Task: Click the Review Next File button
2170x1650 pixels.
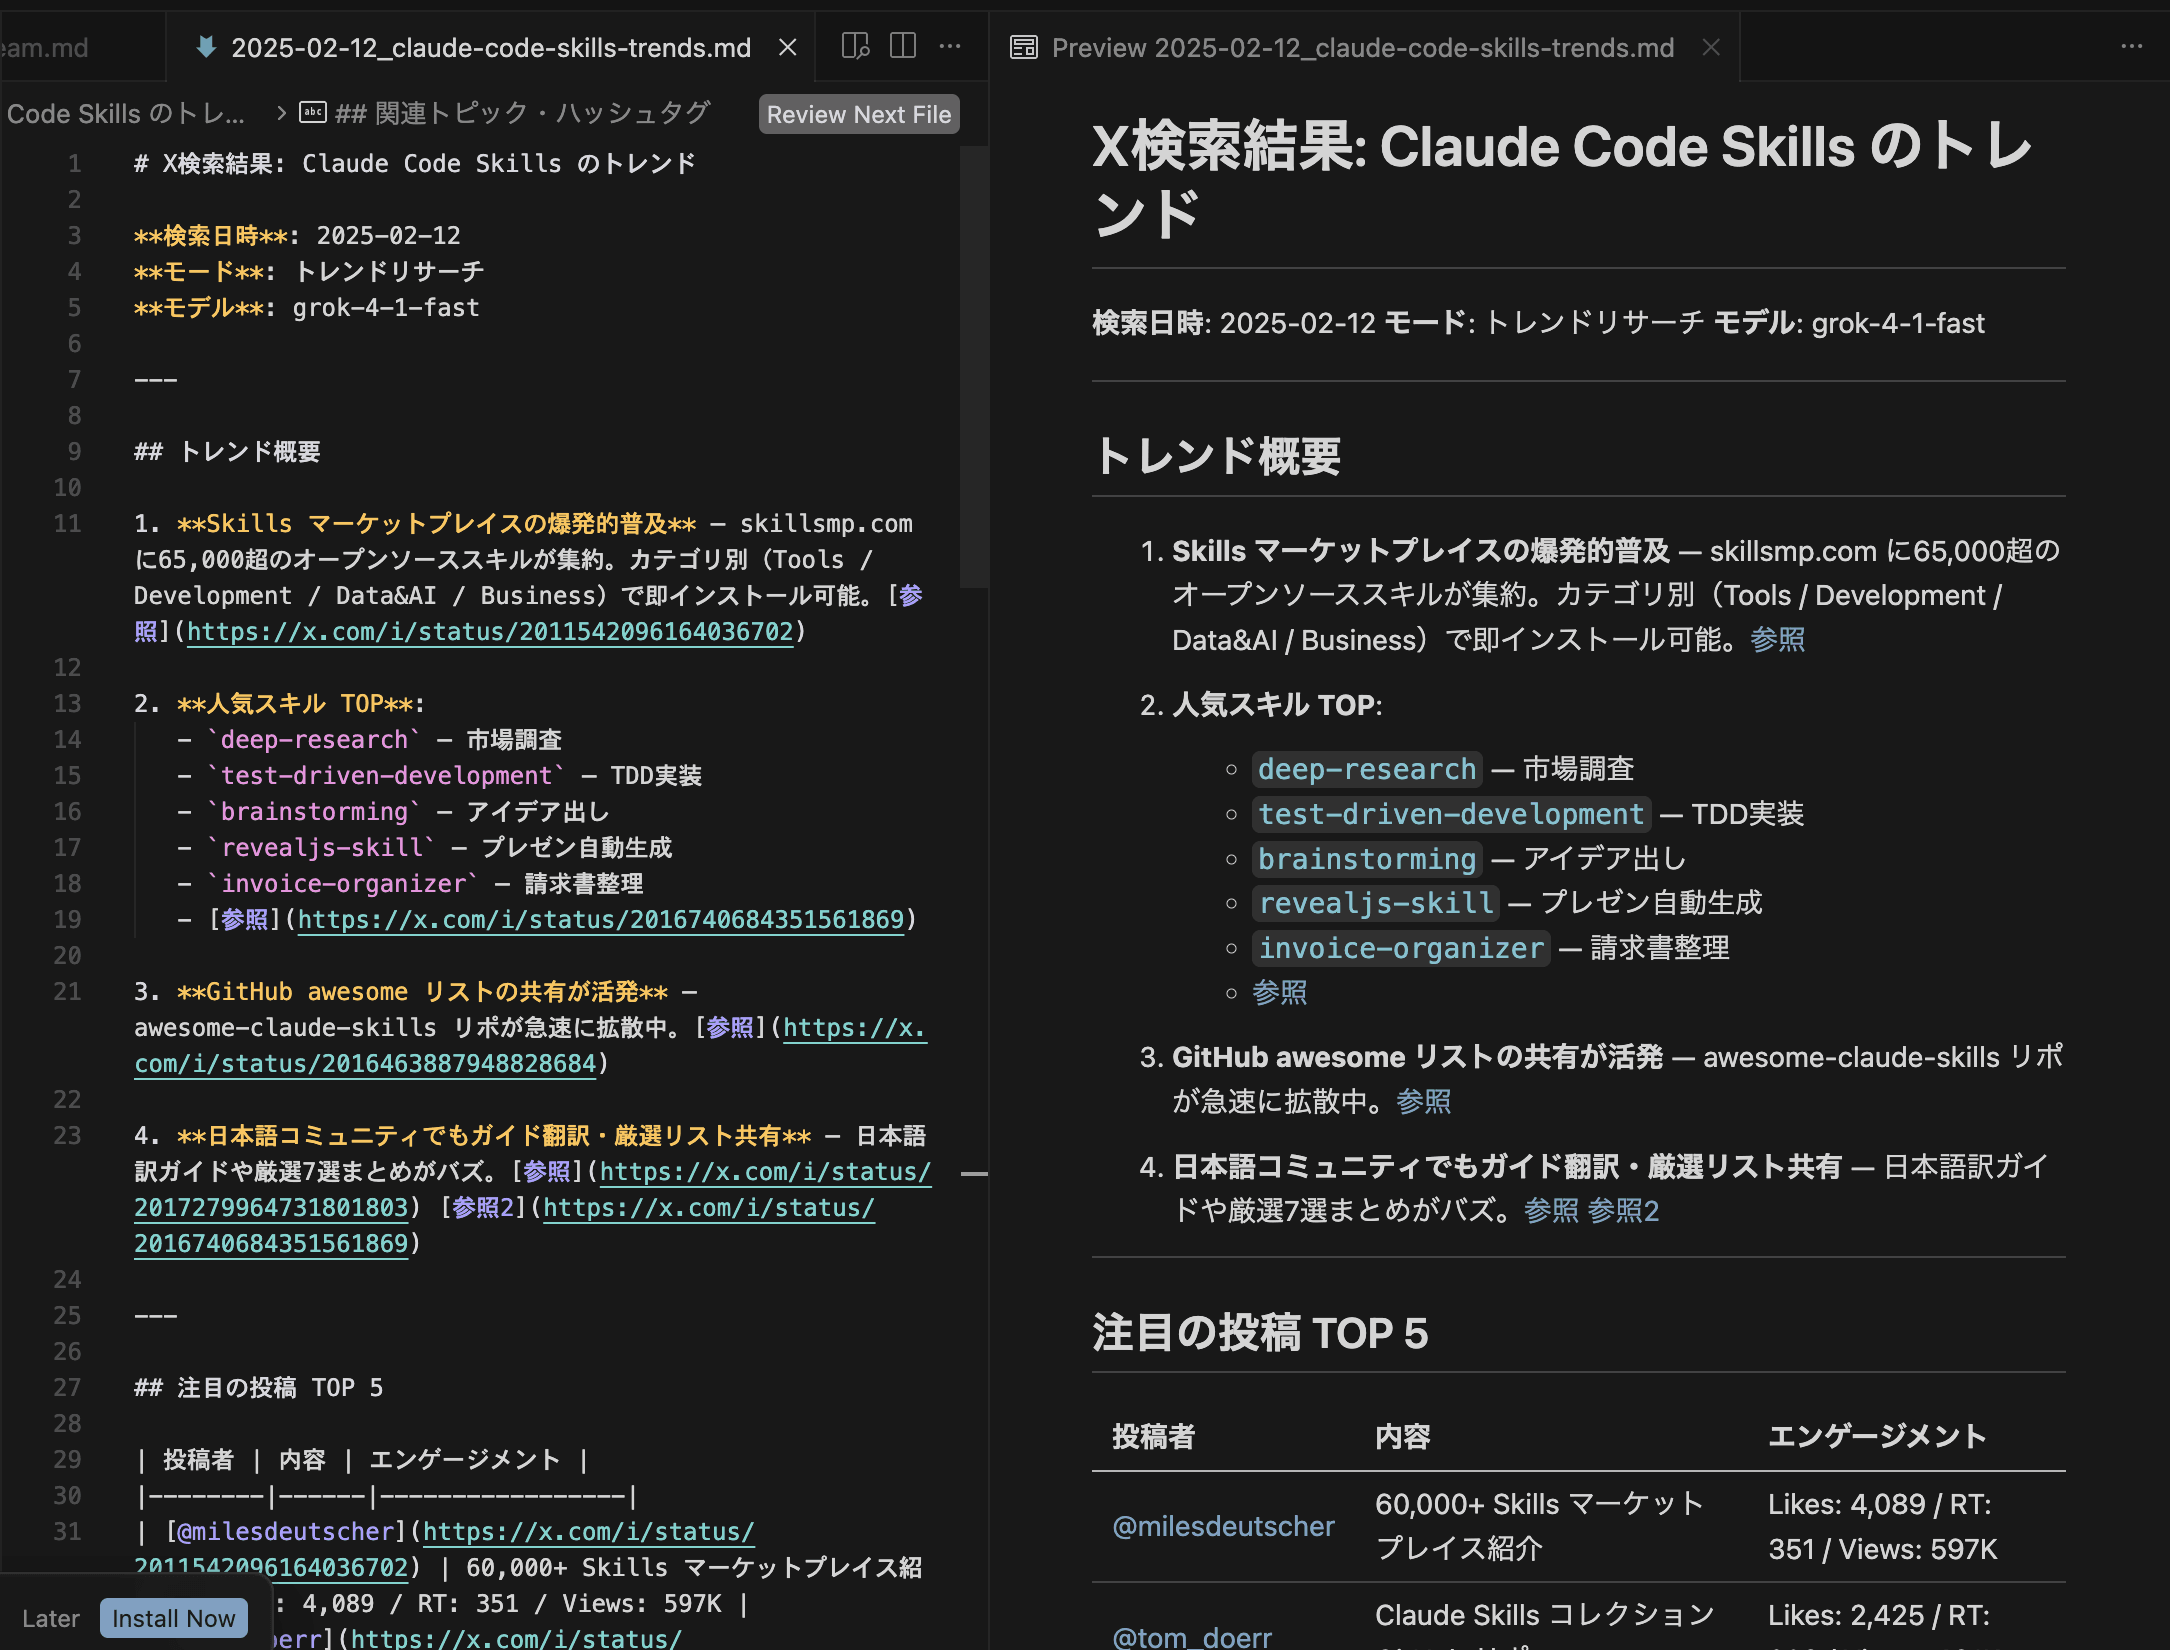Action: point(858,114)
